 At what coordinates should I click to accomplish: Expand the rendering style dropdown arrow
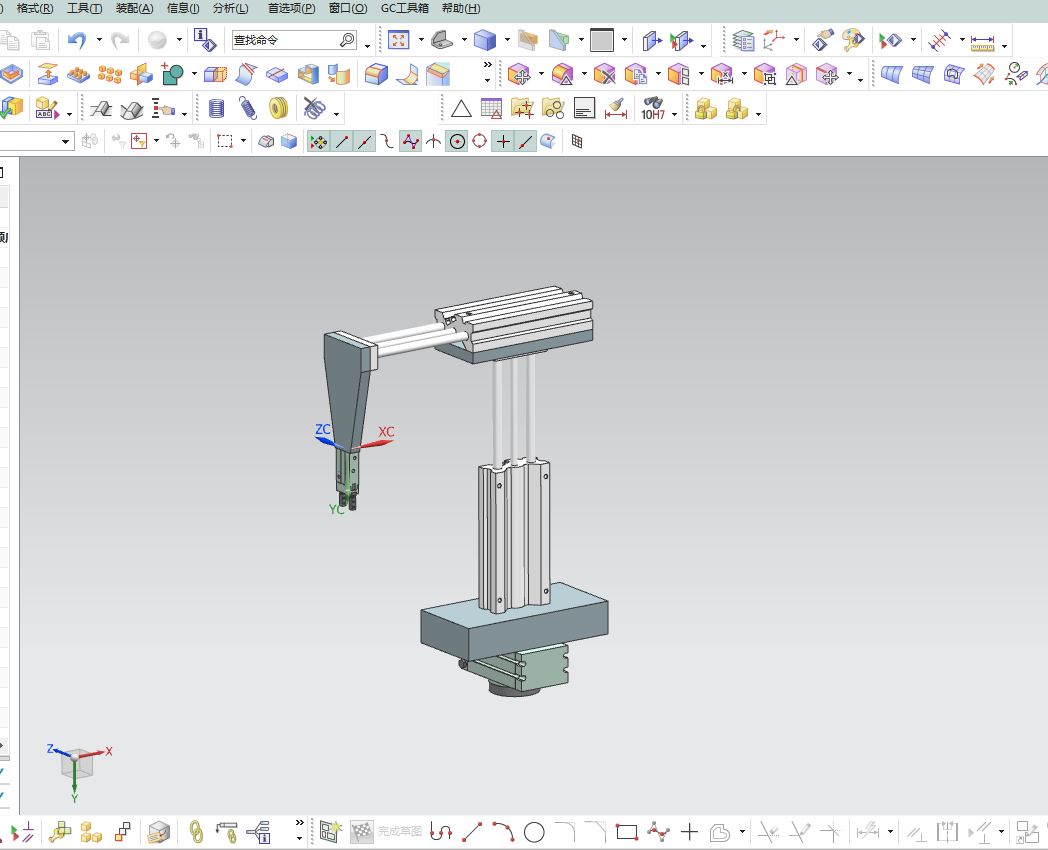507,40
